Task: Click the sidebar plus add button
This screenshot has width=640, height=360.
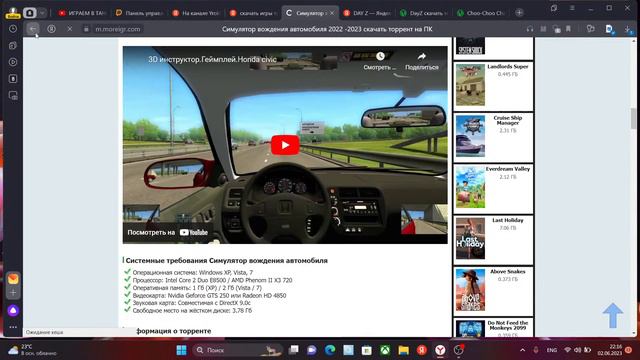Action: pyautogui.click(x=13, y=293)
